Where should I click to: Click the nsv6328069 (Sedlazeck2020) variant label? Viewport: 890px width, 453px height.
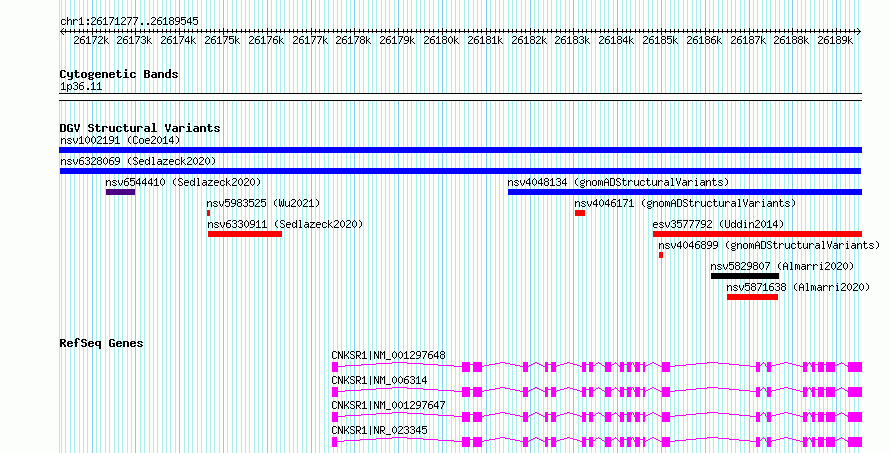pos(138,161)
